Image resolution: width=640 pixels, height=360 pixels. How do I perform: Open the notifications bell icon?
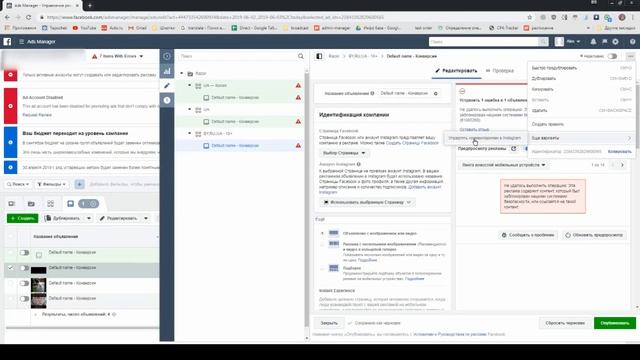(x=593, y=42)
